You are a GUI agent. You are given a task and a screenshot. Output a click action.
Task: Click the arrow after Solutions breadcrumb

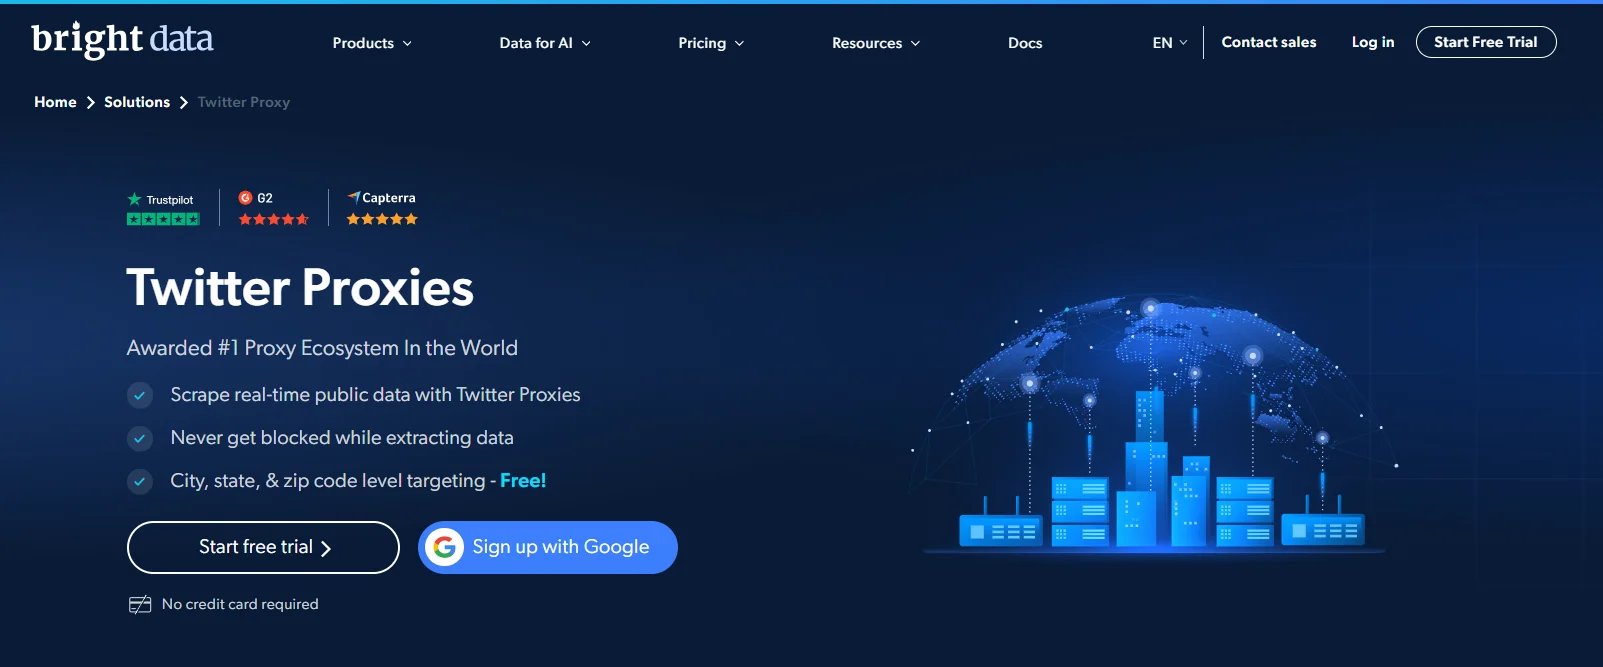(x=184, y=102)
